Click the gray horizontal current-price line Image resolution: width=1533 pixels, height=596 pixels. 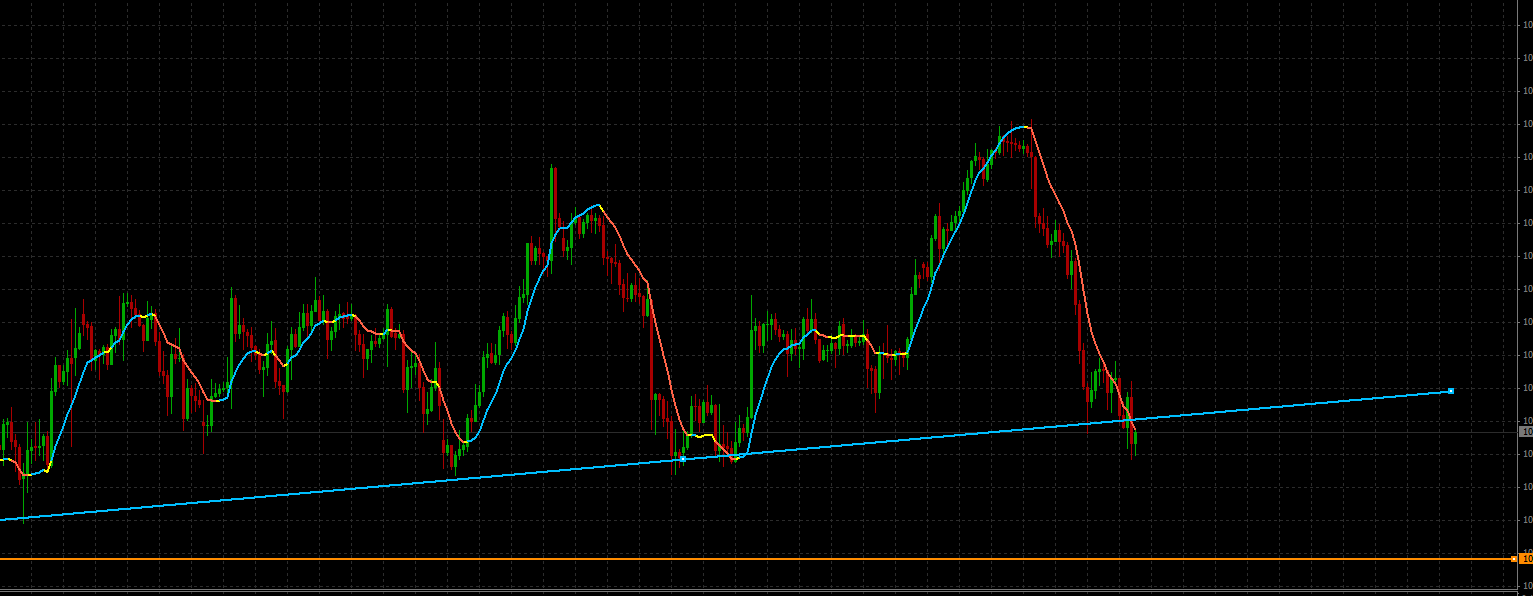(x=760, y=432)
